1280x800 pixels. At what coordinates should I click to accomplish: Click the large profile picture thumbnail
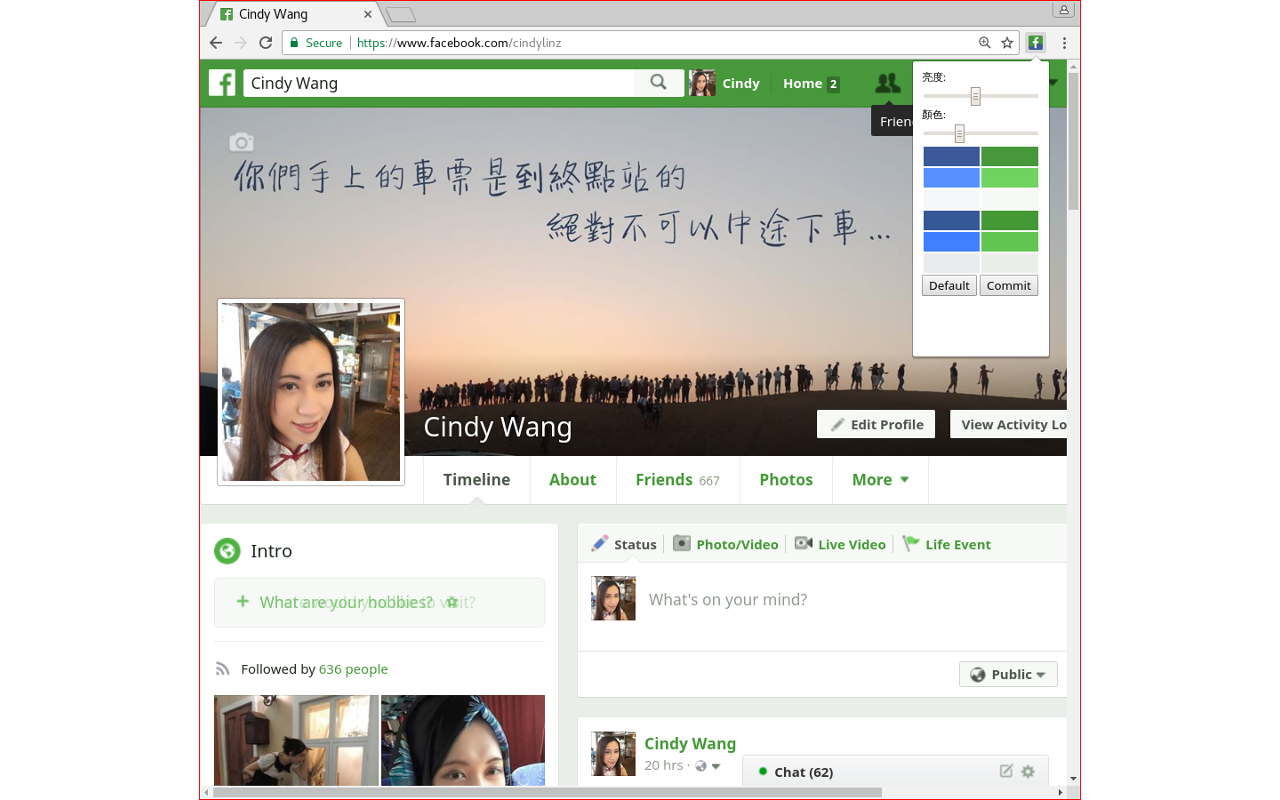311,392
